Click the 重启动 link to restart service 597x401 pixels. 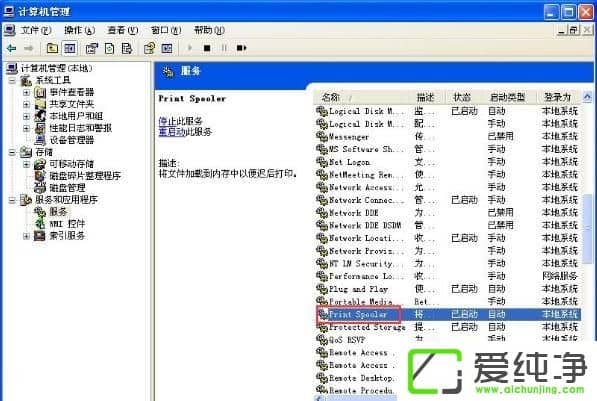172,132
